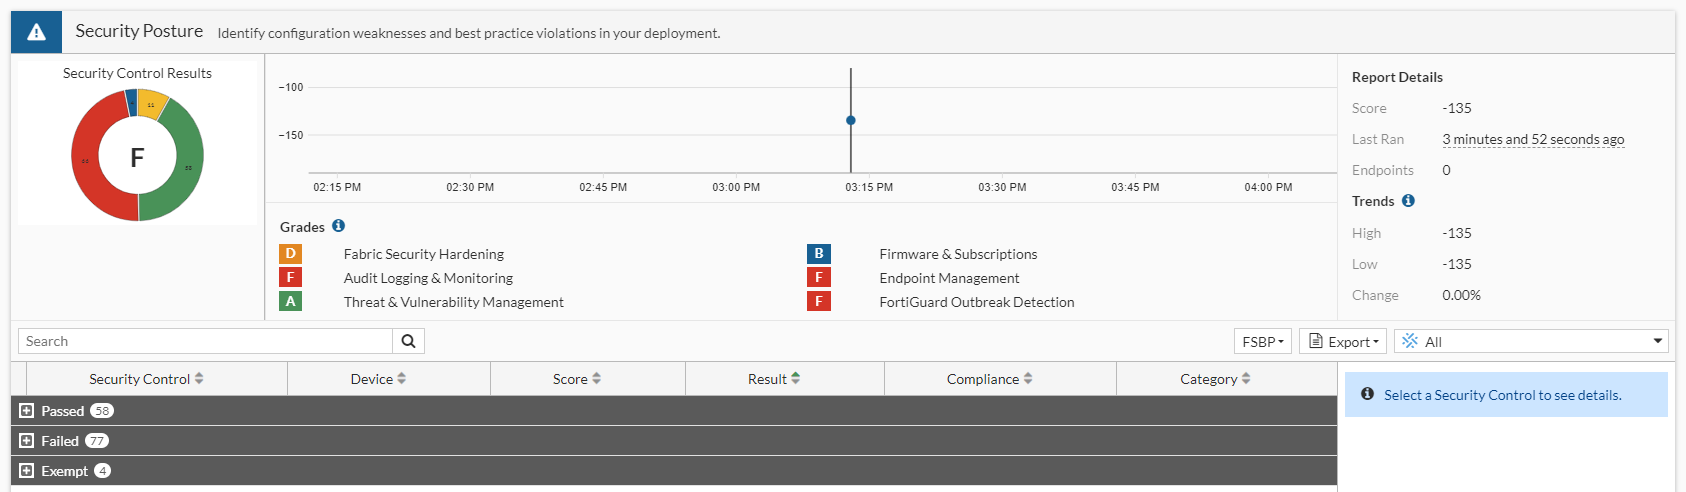Click the red segment of the donut chart

[x=87, y=160]
